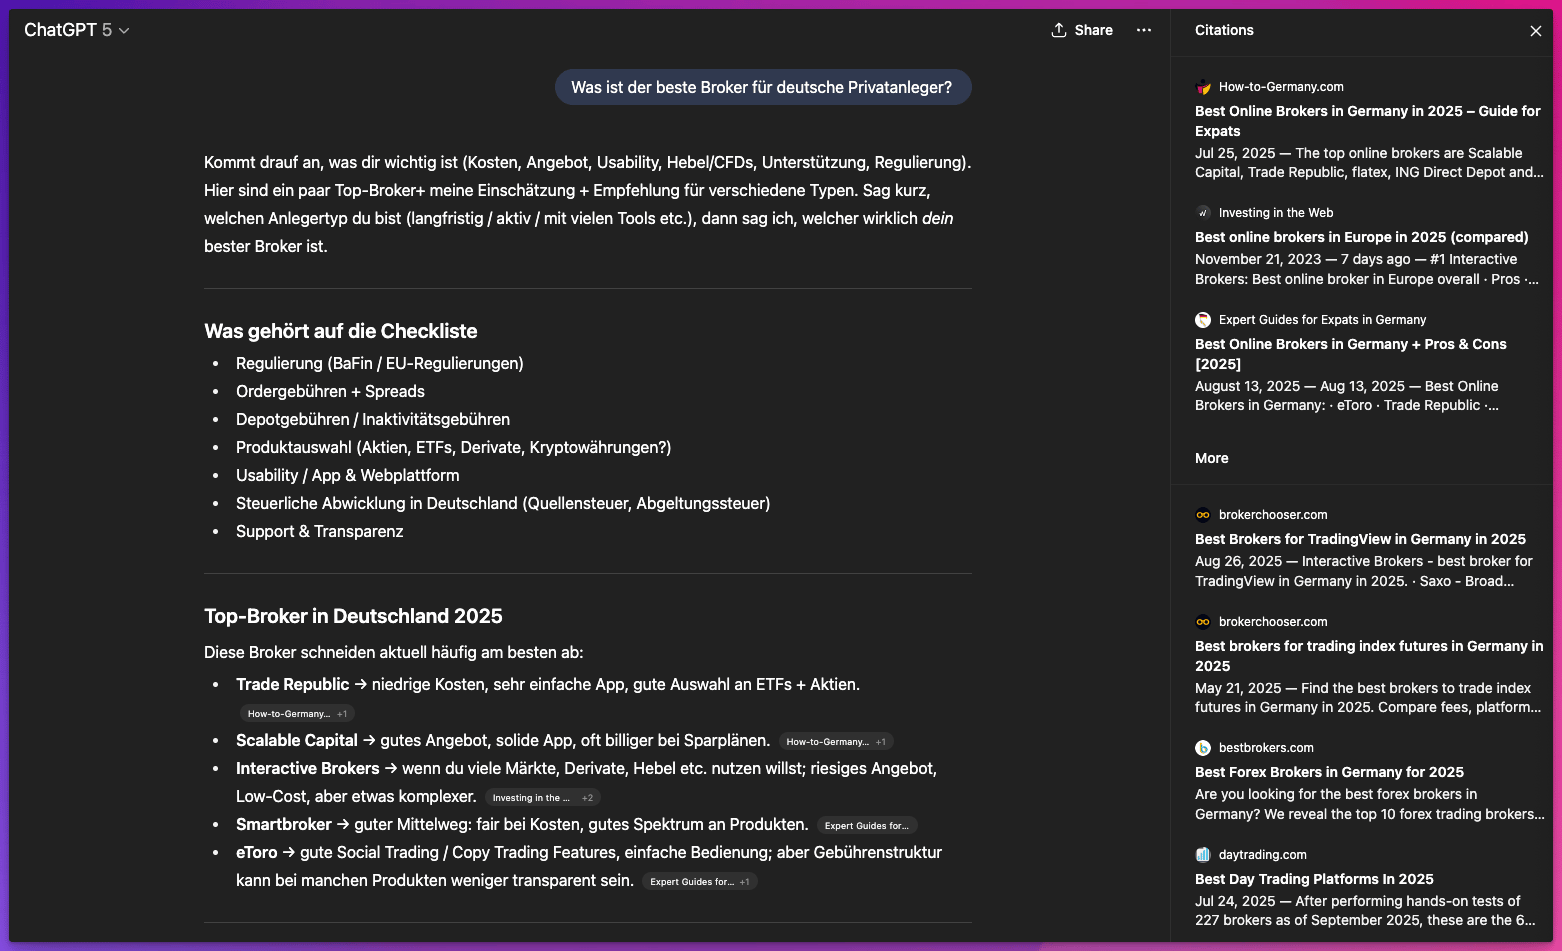
Task: Click the 'Top-Broker in Deutschland 2025' heading
Action: click(353, 616)
